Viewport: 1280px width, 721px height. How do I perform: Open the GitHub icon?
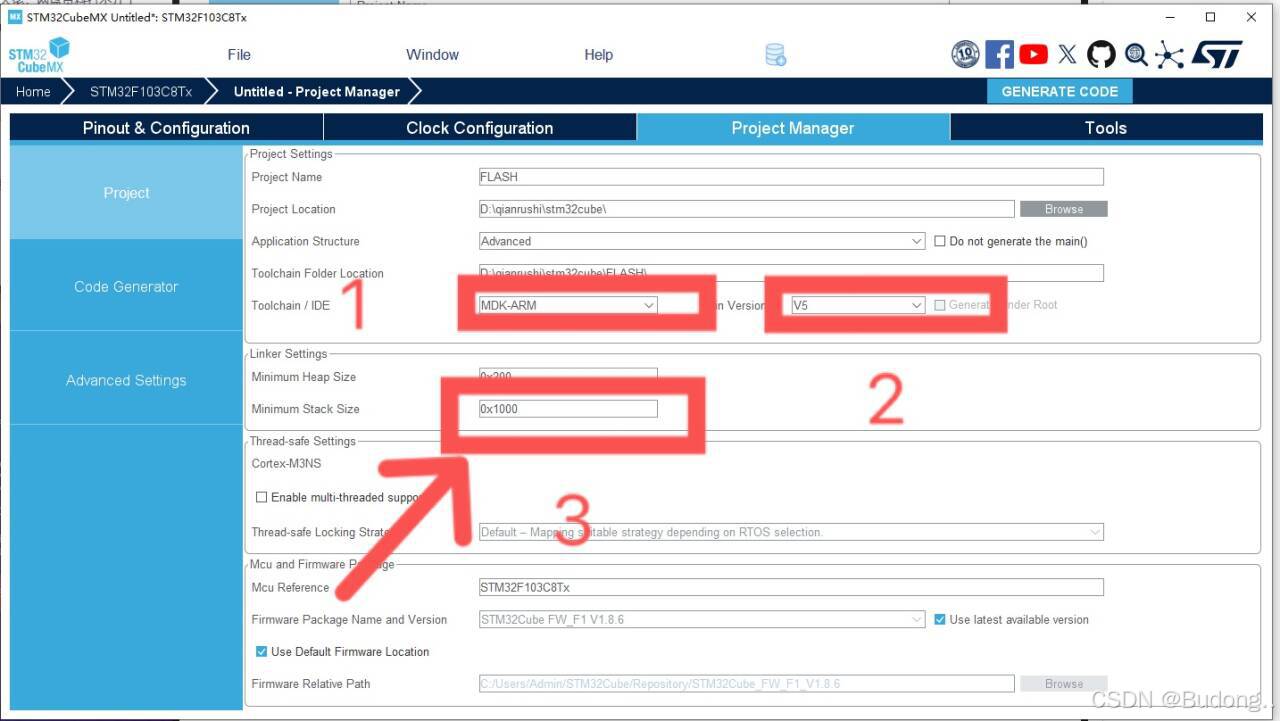tap(1101, 54)
